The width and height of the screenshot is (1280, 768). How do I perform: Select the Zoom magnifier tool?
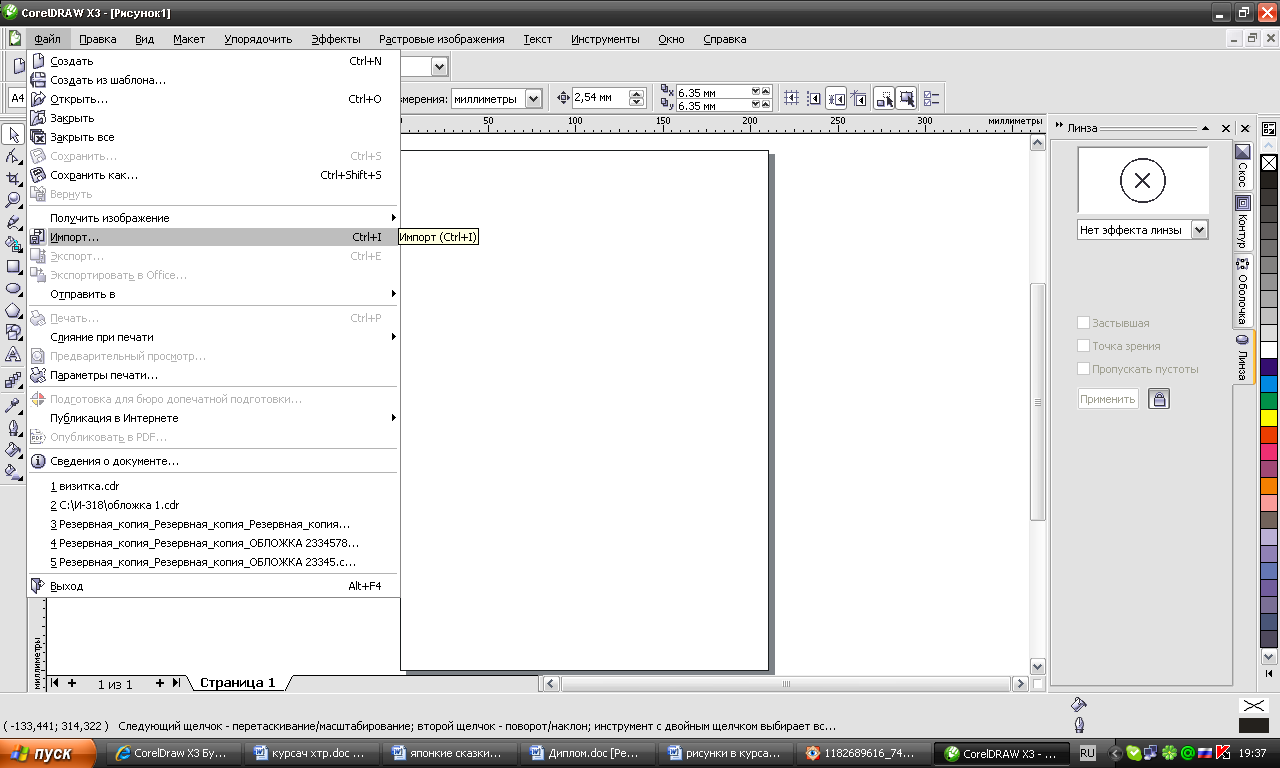click(x=13, y=200)
